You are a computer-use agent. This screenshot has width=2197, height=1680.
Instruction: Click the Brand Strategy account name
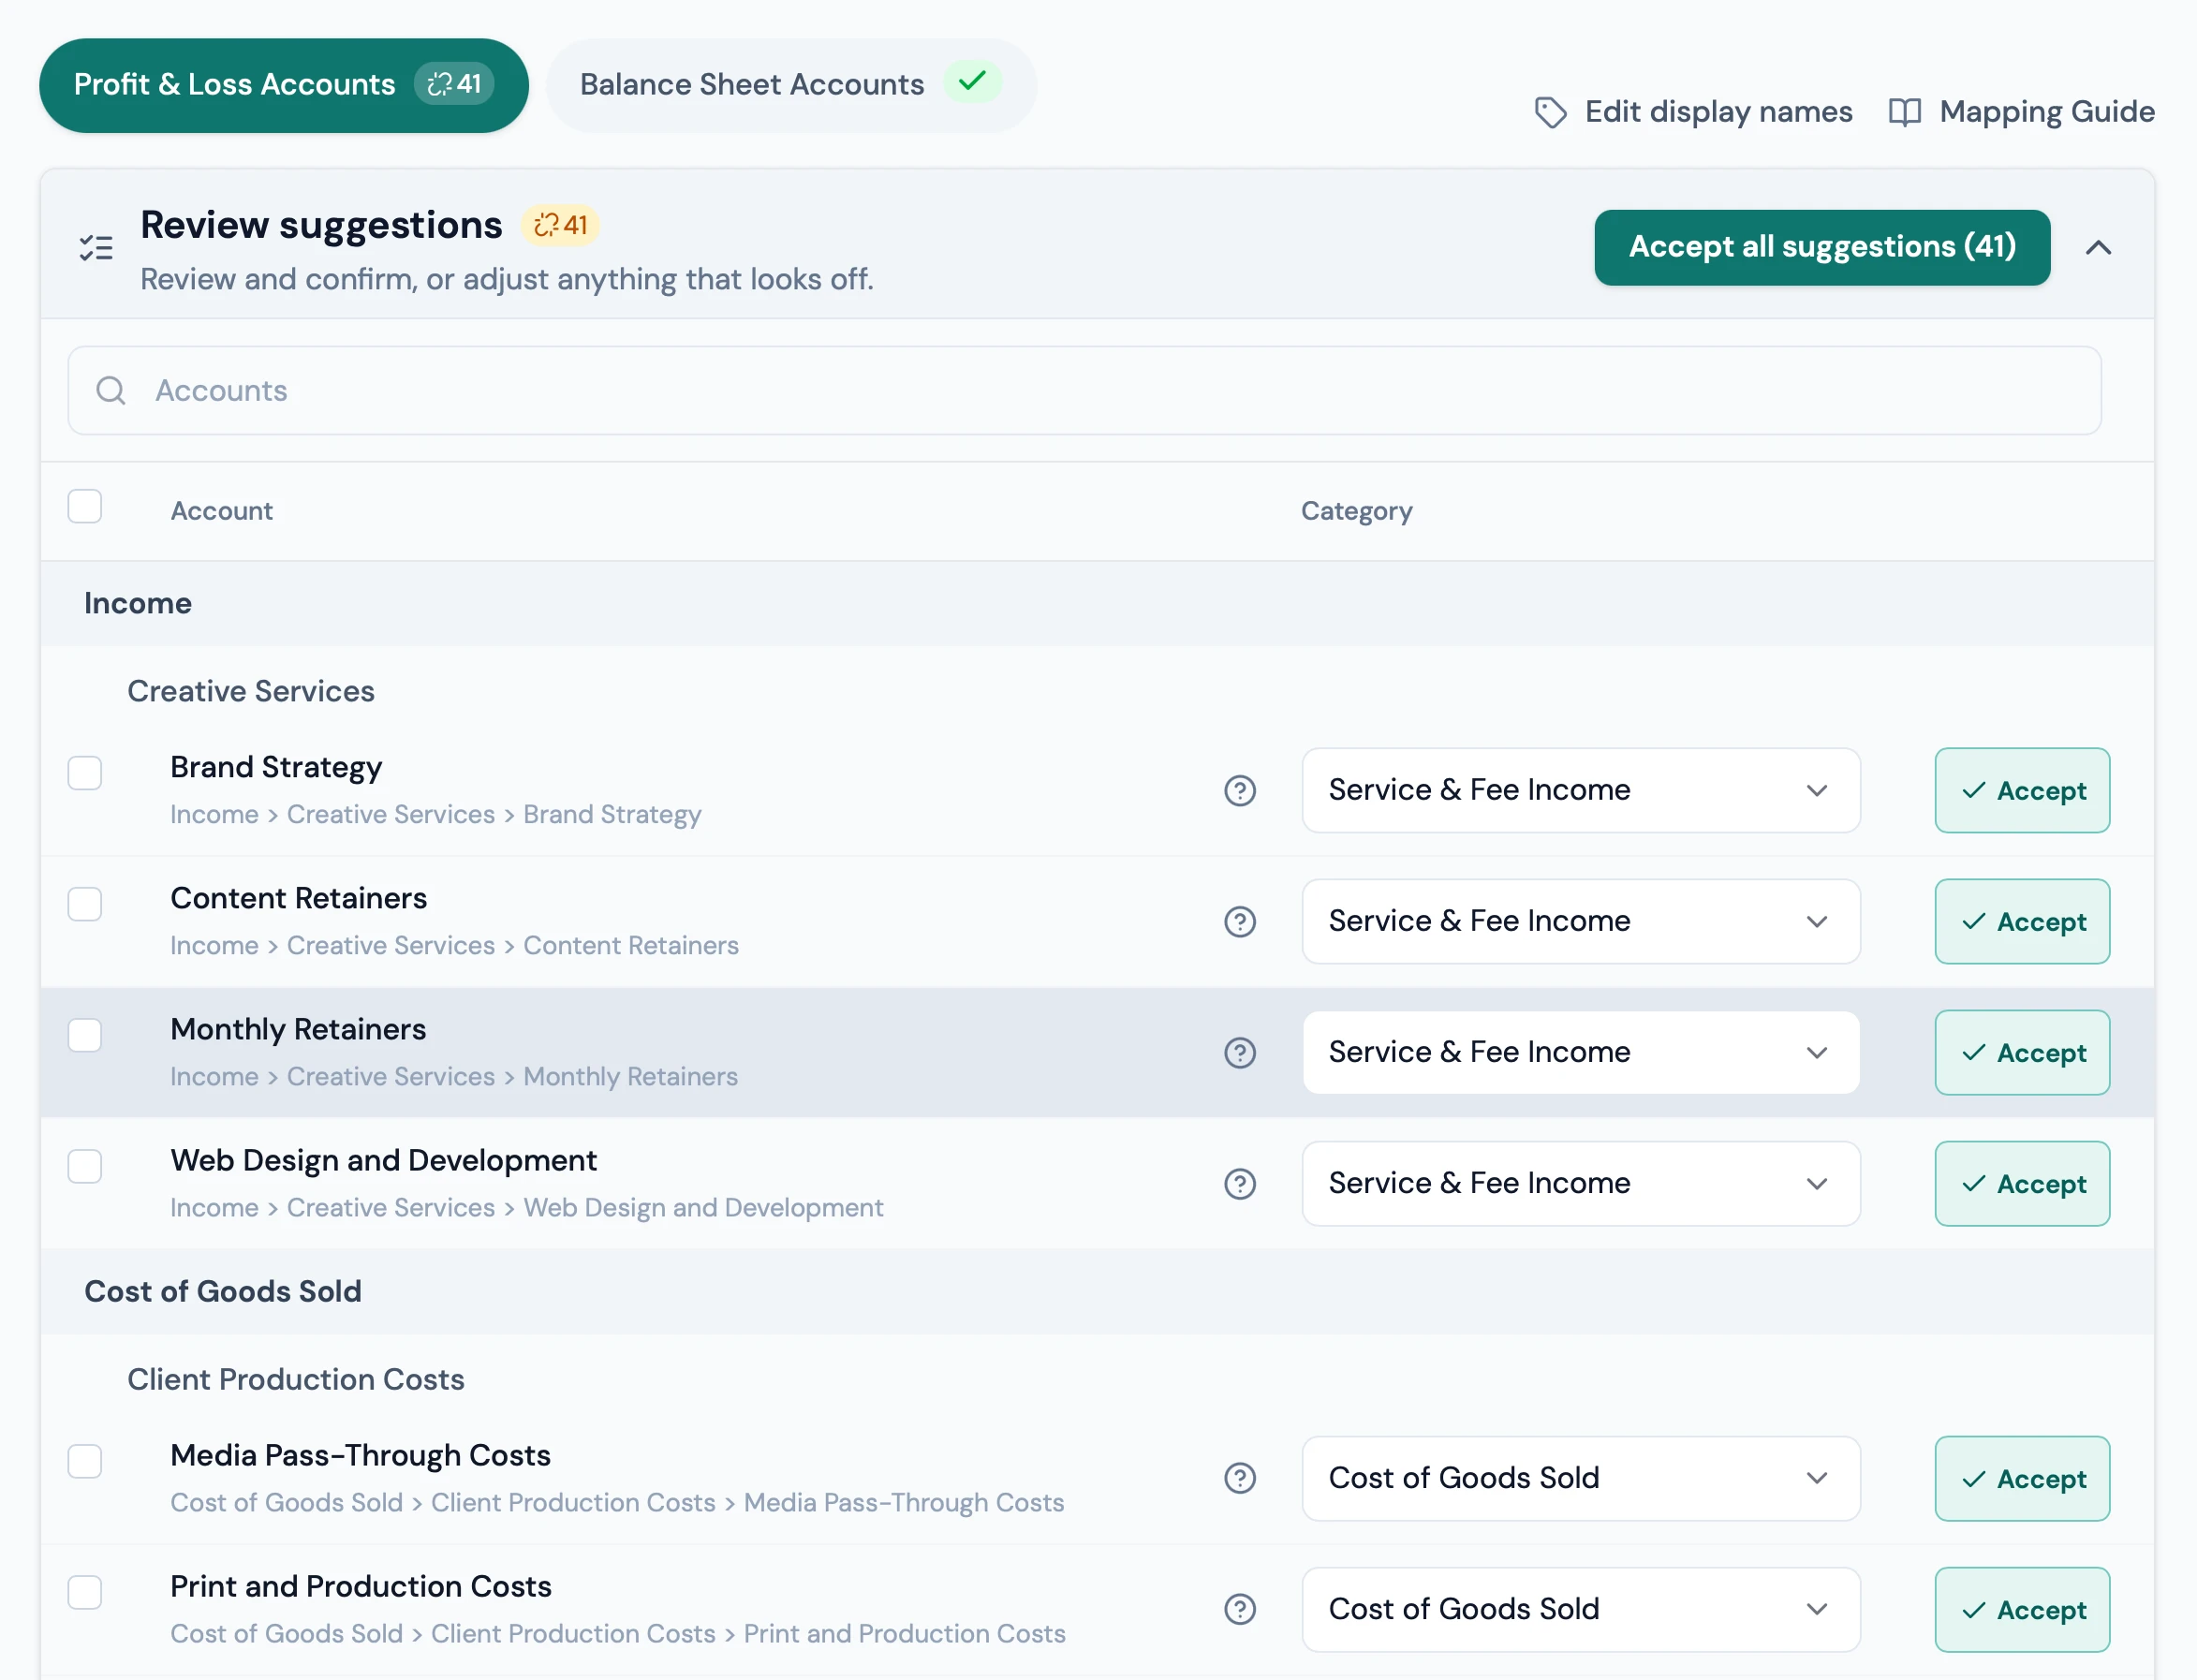276,767
